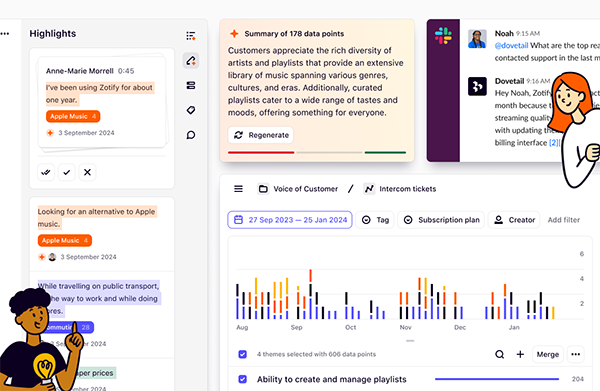This screenshot has width=600, height=391.
Task: Click the Summary of 178 data points heading
Action: (x=294, y=34)
